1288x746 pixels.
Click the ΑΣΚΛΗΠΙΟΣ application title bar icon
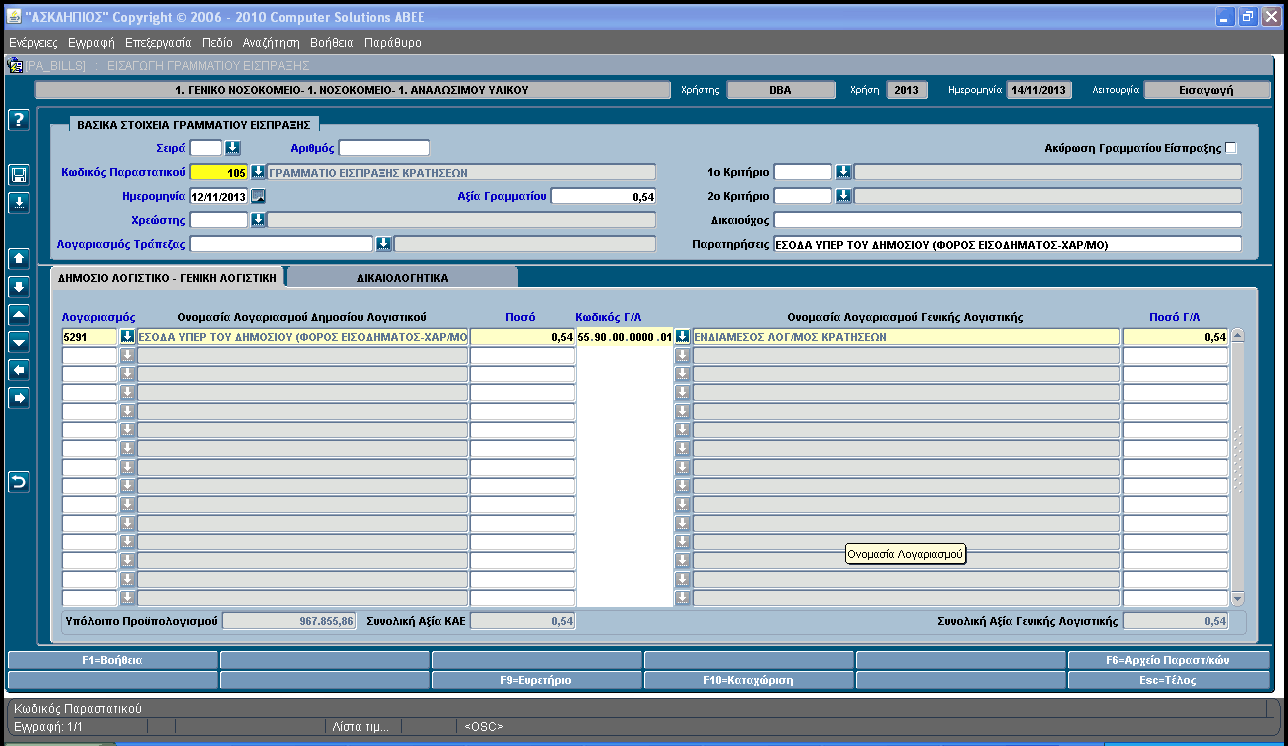(x=14, y=18)
